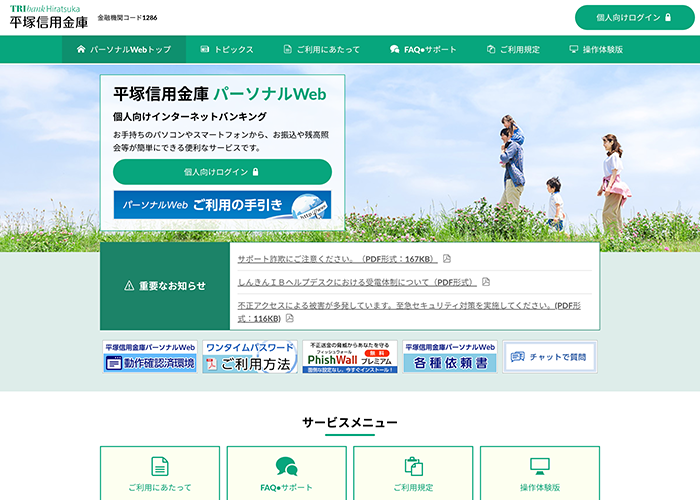Open パーソナルWebトップ nav item
Screen dimensions: 700x500
[124, 49]
